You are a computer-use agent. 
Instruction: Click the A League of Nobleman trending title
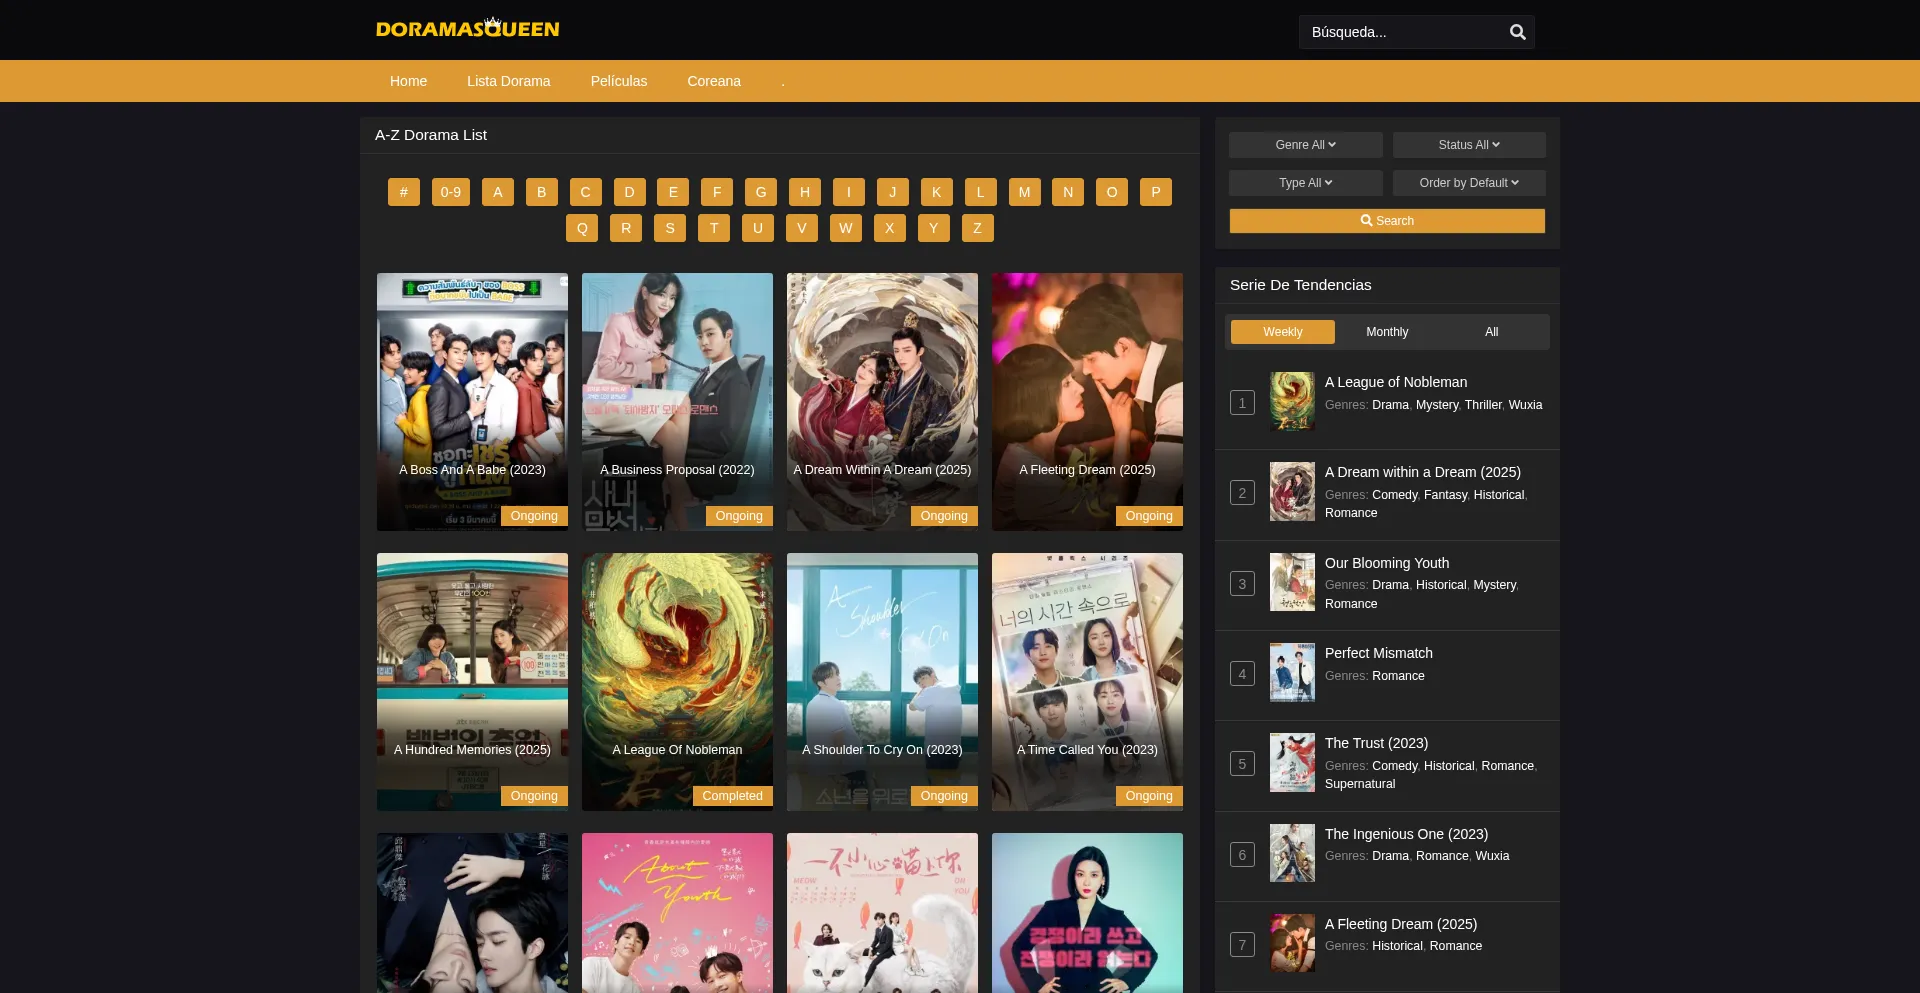pos(1396,382)
